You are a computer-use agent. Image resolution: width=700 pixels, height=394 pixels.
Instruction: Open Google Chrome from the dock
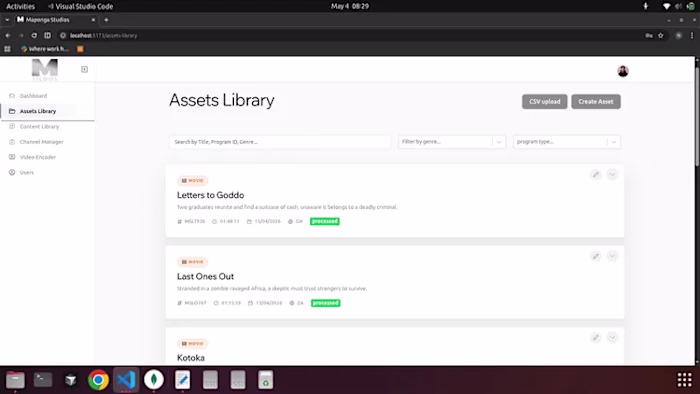(x=98, y=380)
